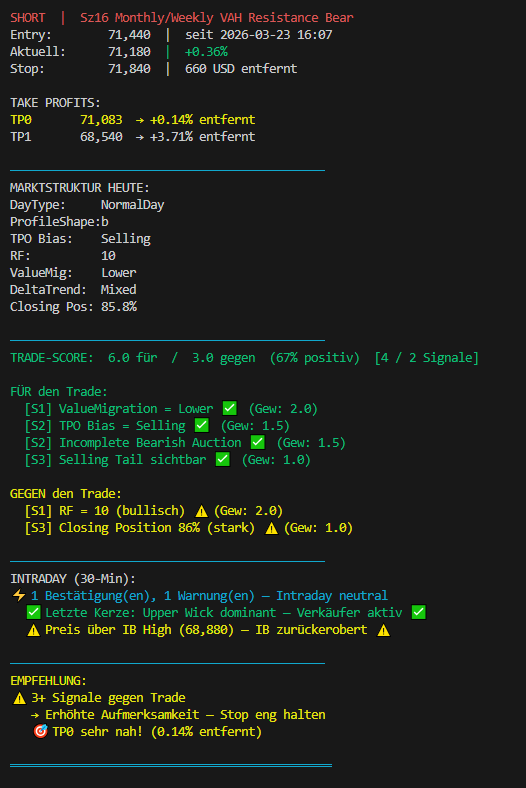Click the green +0.36% value
Viewport: 526px width, 788px height.
click(206, 52)
